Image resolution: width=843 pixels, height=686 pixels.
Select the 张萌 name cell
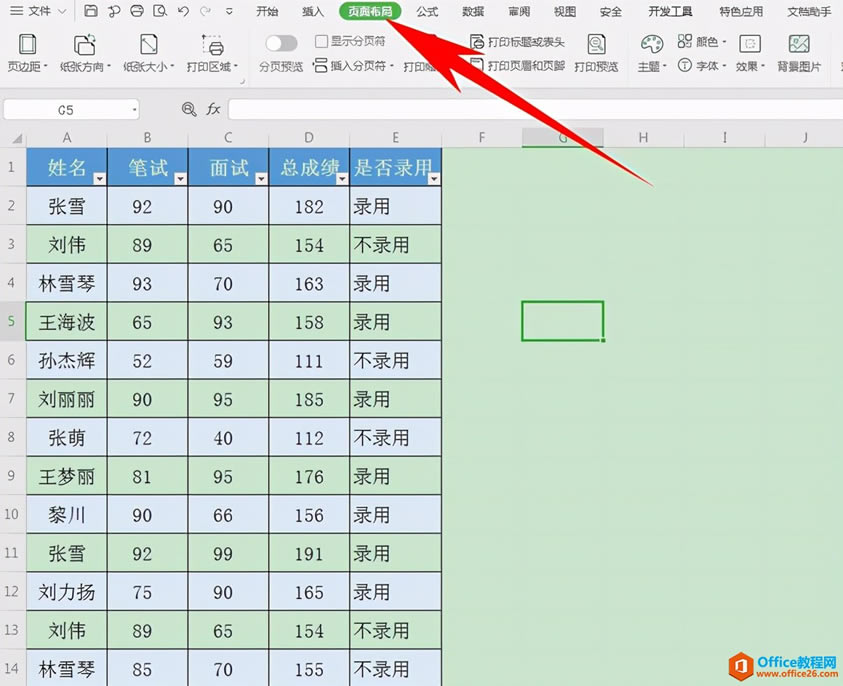[x=67, y=438]
